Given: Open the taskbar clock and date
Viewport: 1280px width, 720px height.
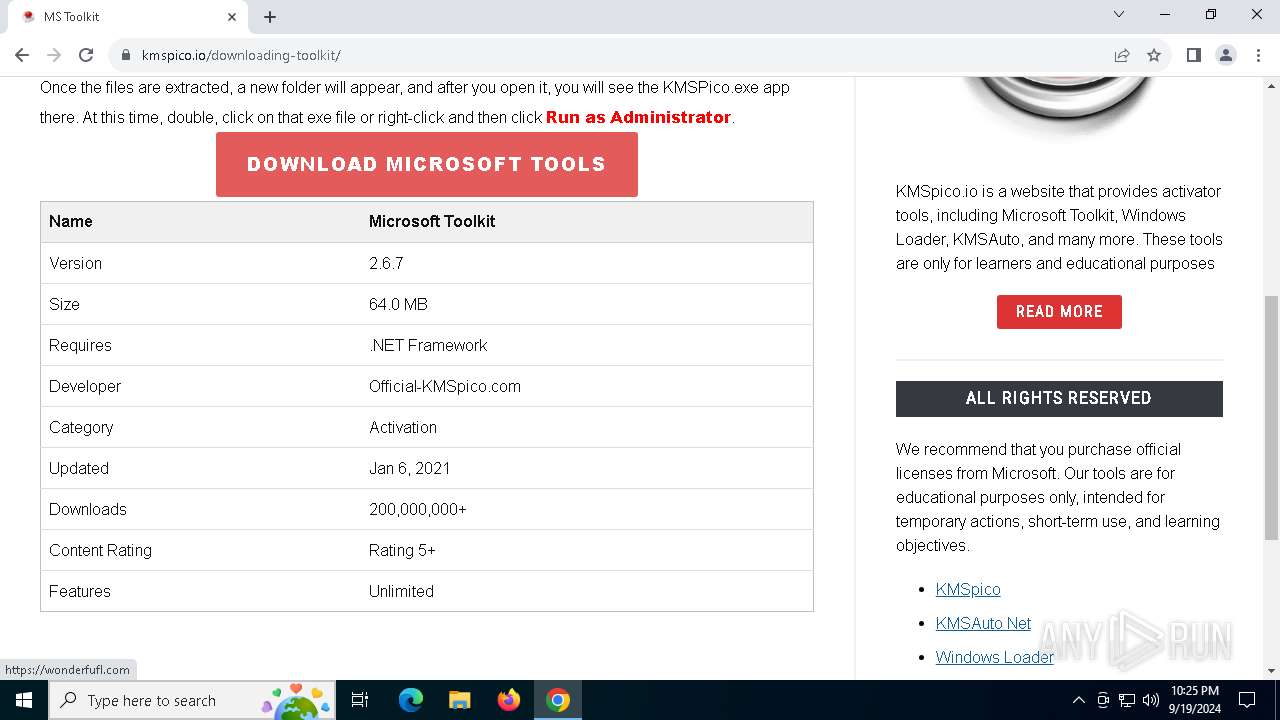Looking at the screenshot, I should 1194,700.
